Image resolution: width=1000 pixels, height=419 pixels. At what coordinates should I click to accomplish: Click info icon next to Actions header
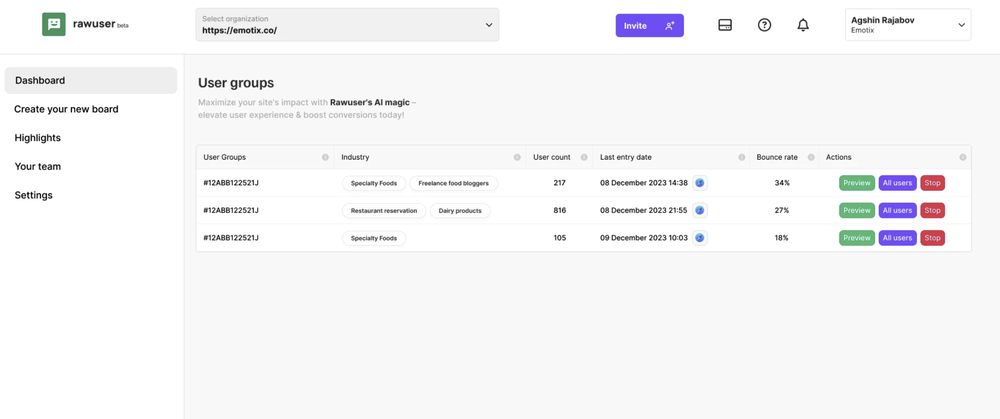pyautogui.click(x=963, y=157)
